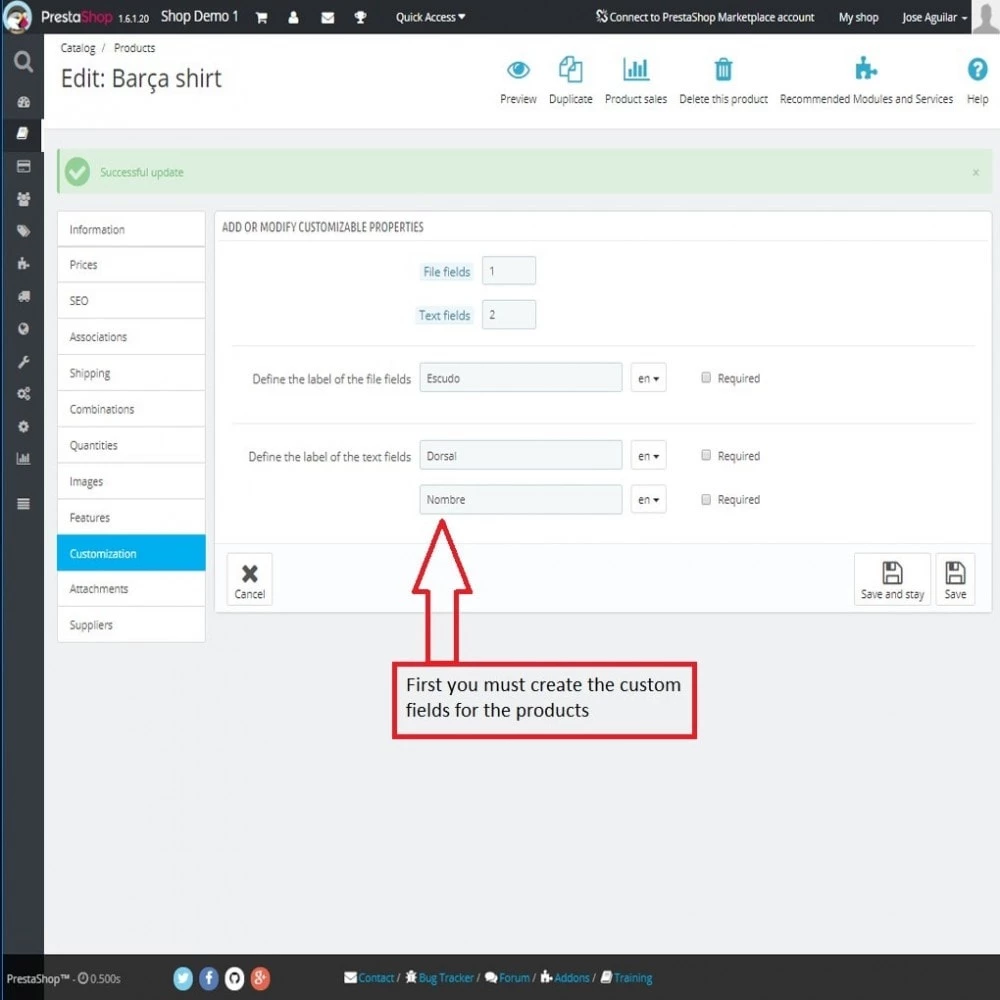Click the Text fields number input
The height and width of the screenshot is (1000, 1000).
(509, 314)
